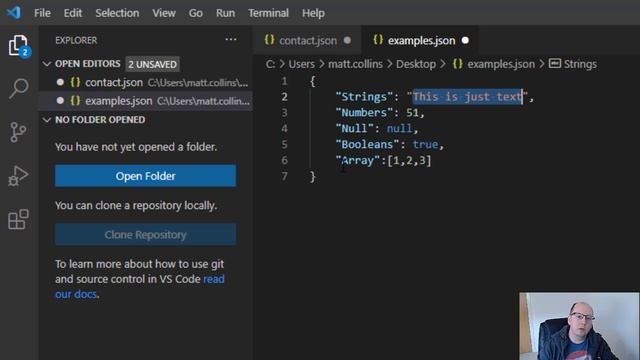
Task: Click line number 6 in gutter
Action: 284,160
